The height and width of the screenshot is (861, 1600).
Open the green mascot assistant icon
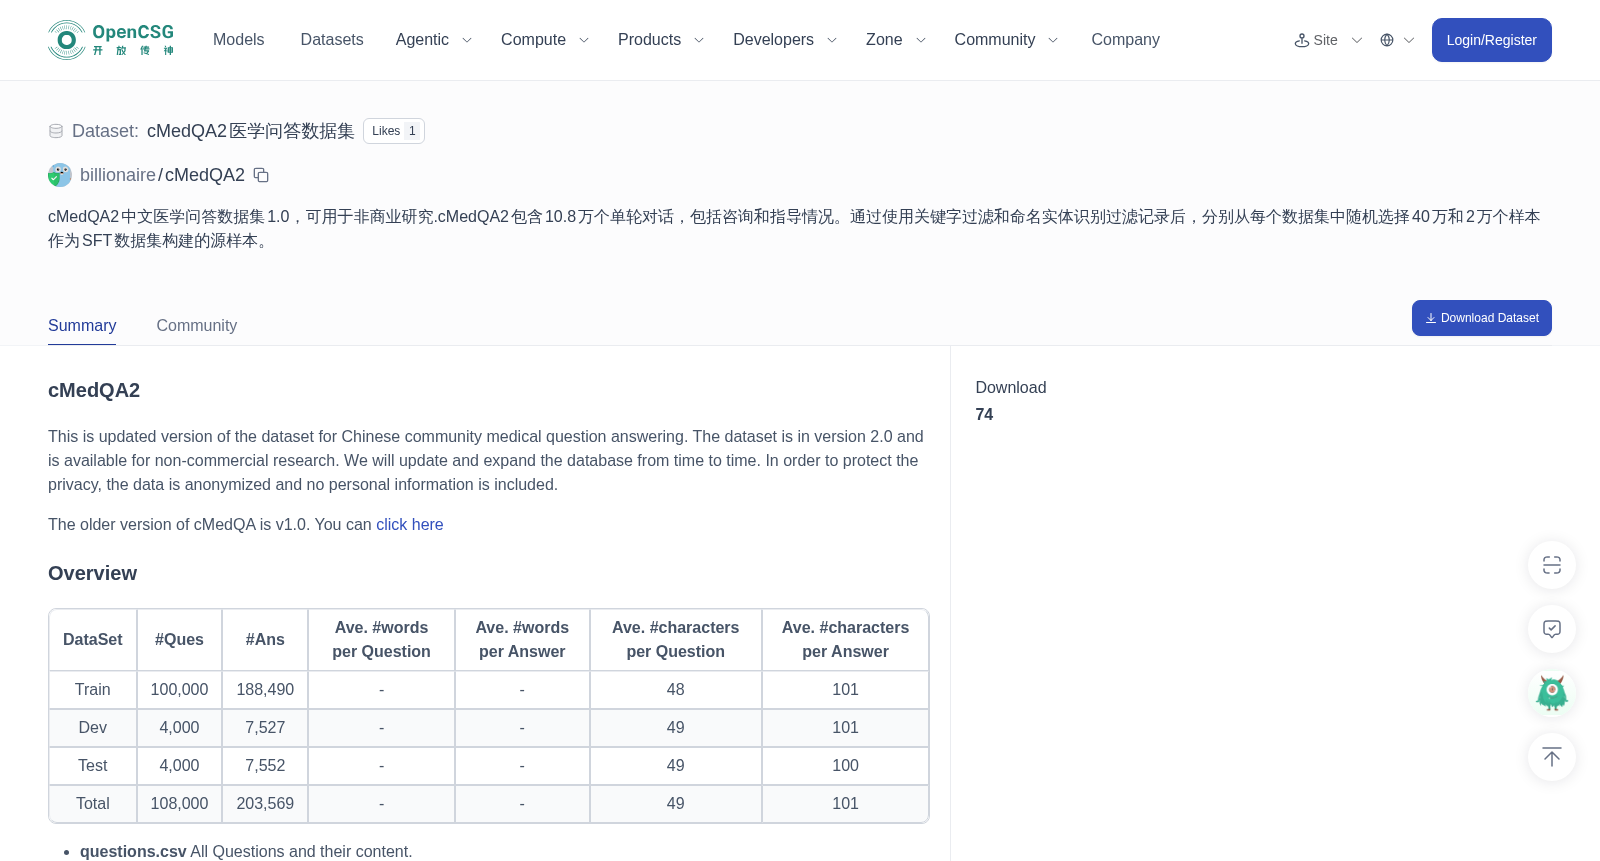tap(1552, 693)
